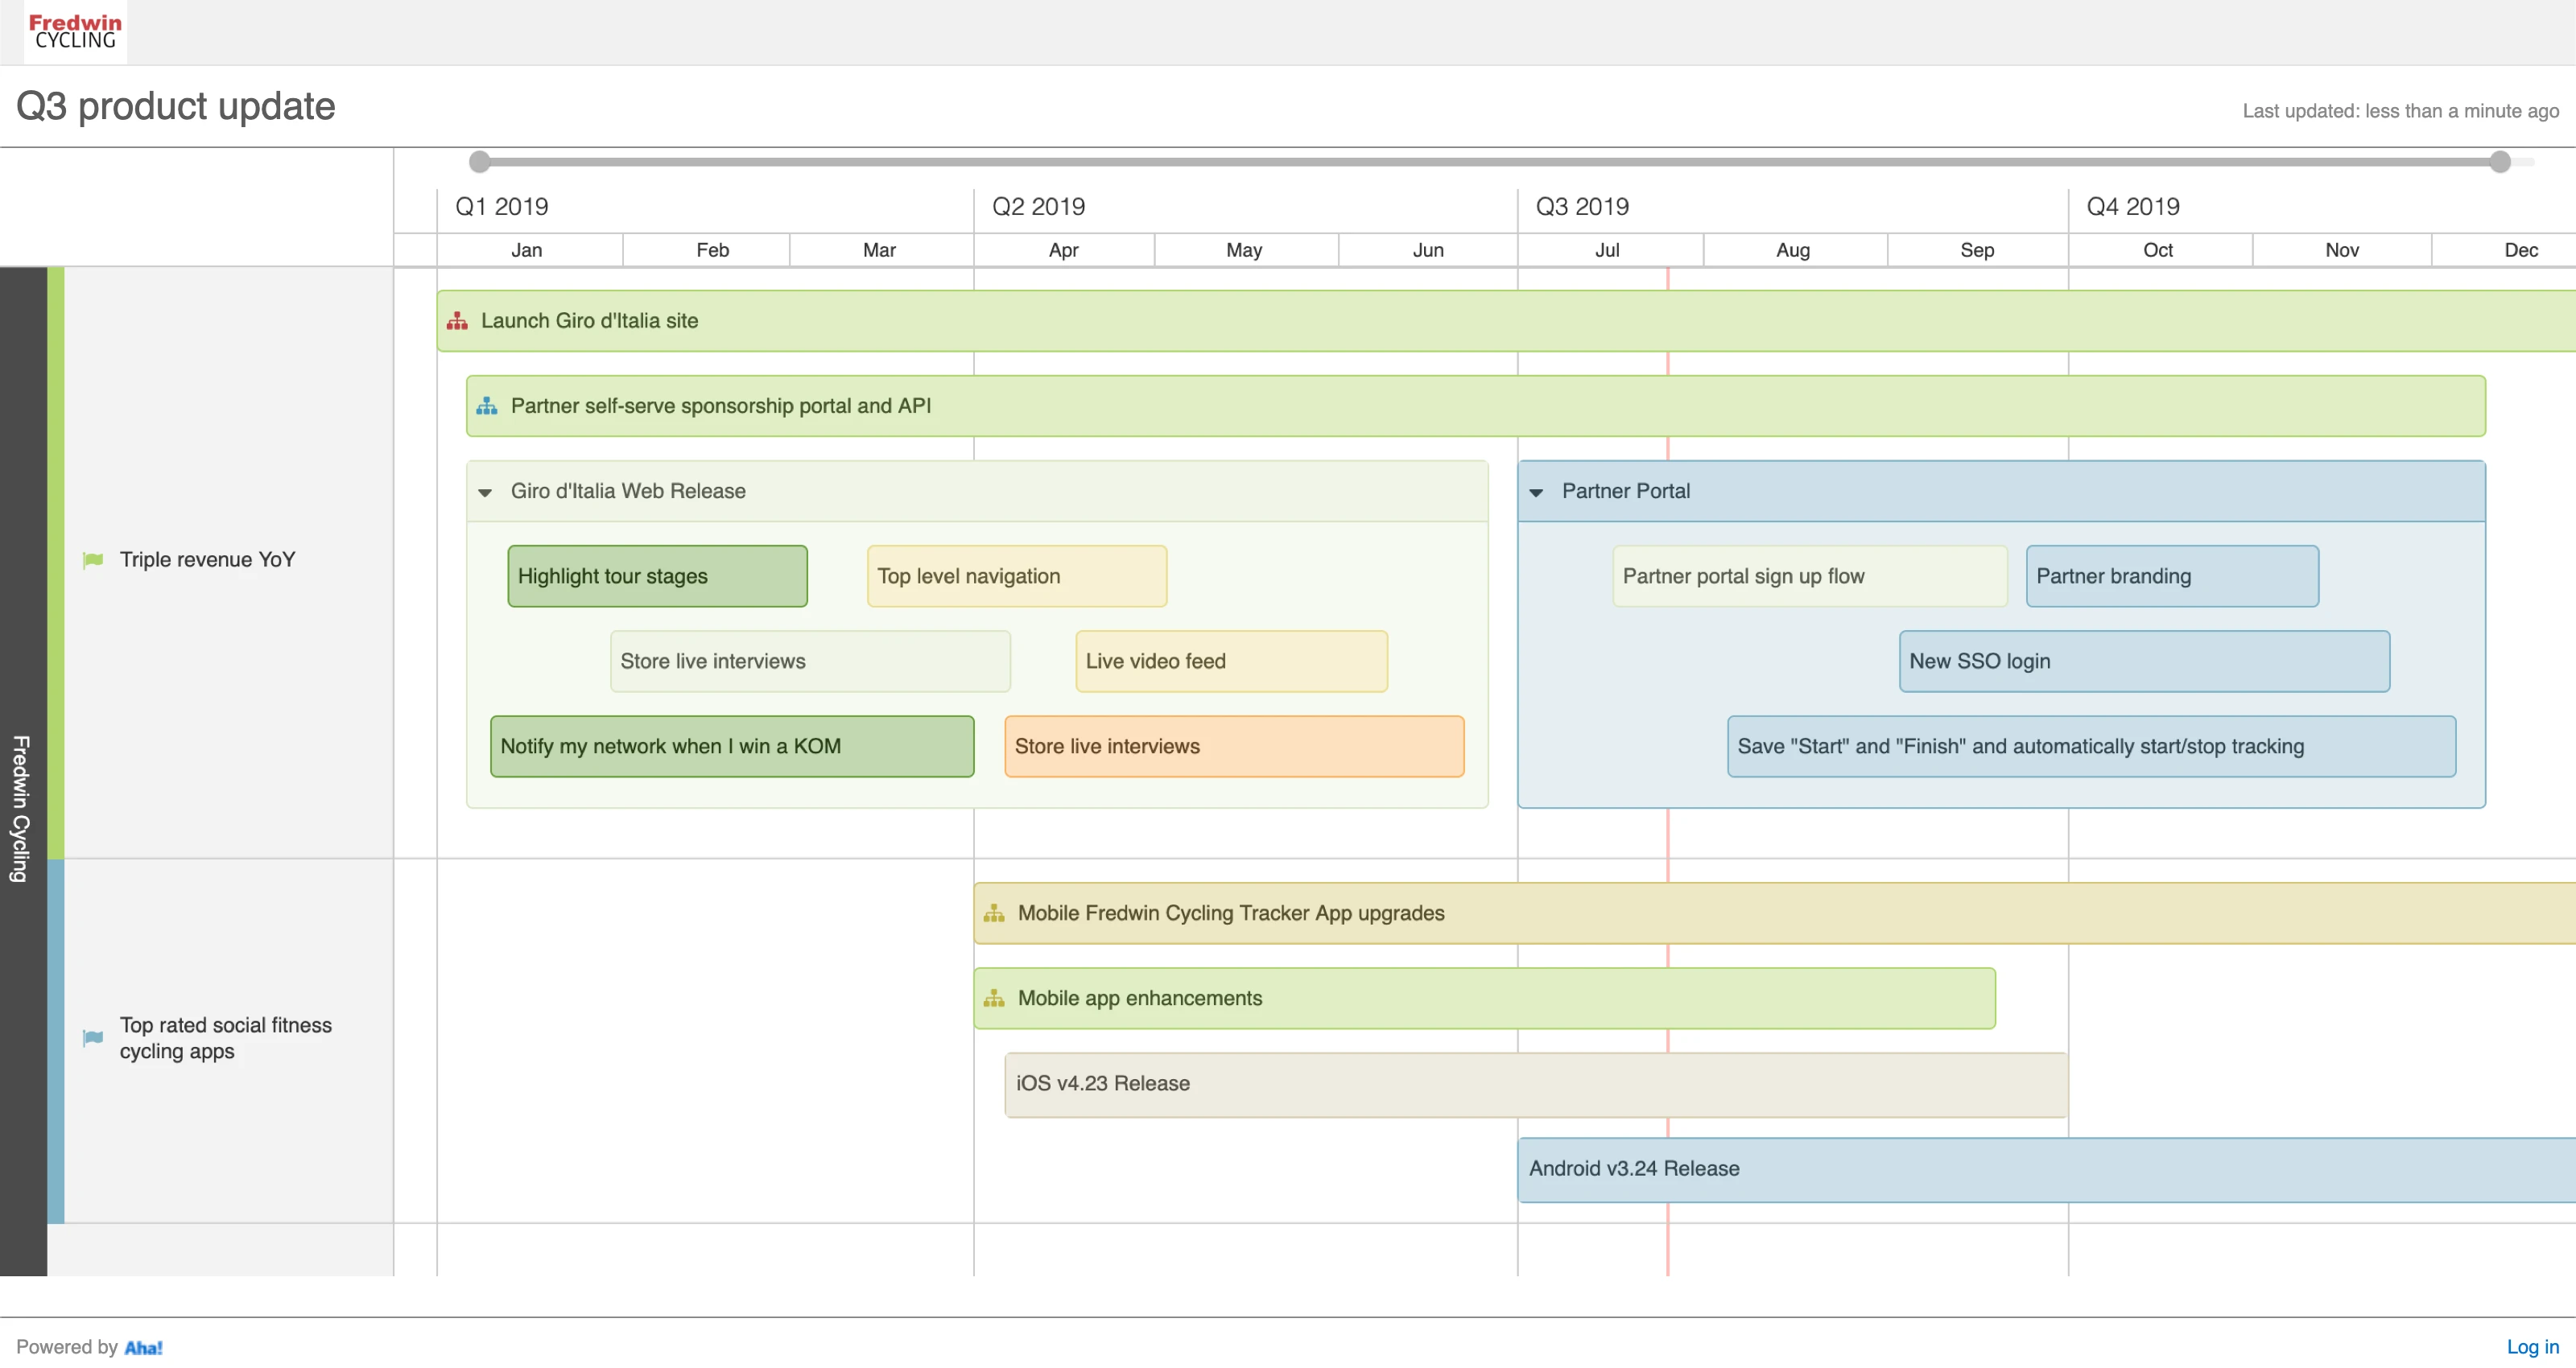Select the Q3 2019 quarter header
The height and width of the screenshot is (1368, 2576).
[1582, 207]
